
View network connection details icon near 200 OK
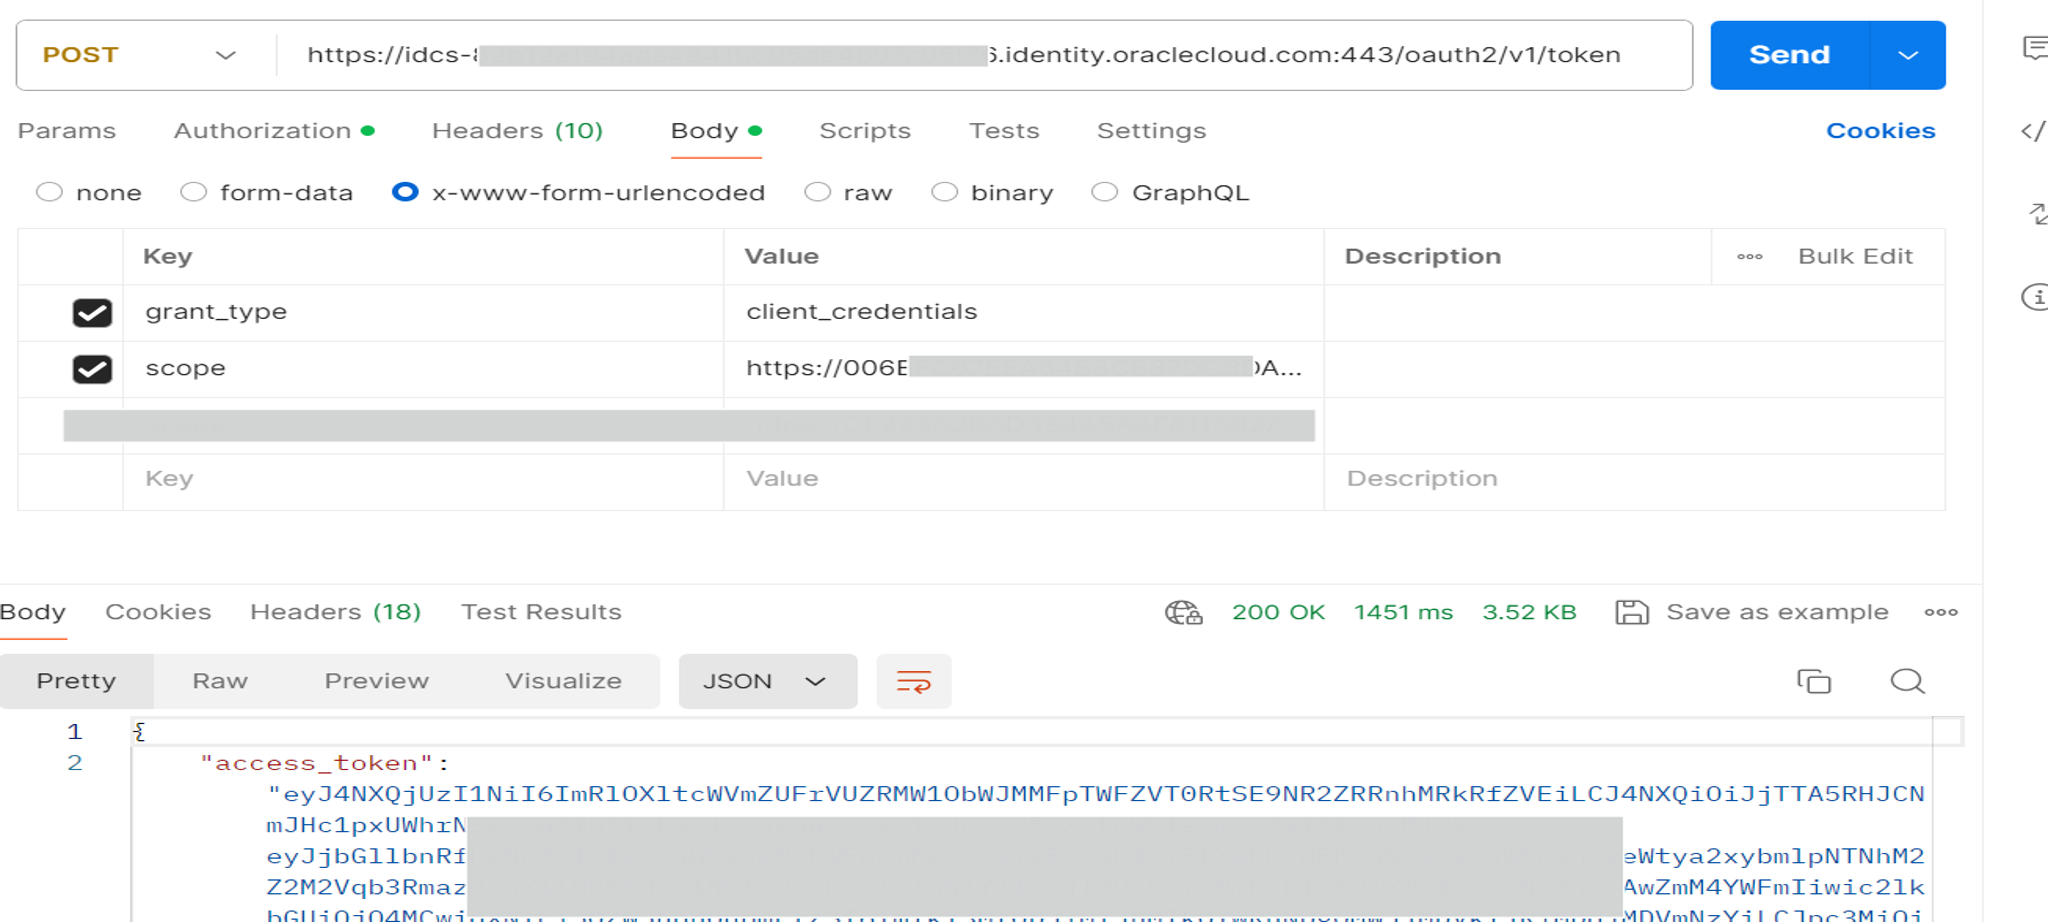click(x=1185, y=612)
